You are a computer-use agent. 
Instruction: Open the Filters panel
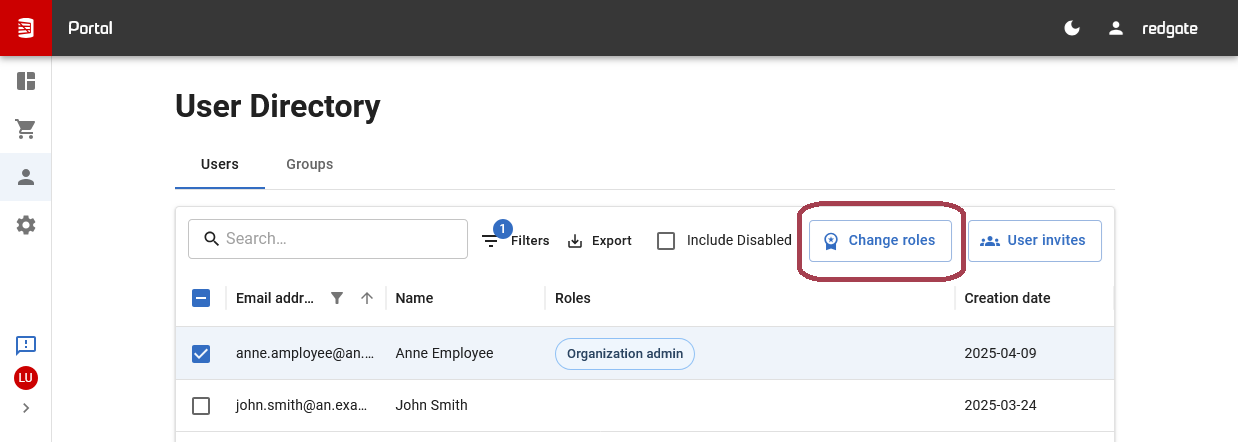click(515, 241)
